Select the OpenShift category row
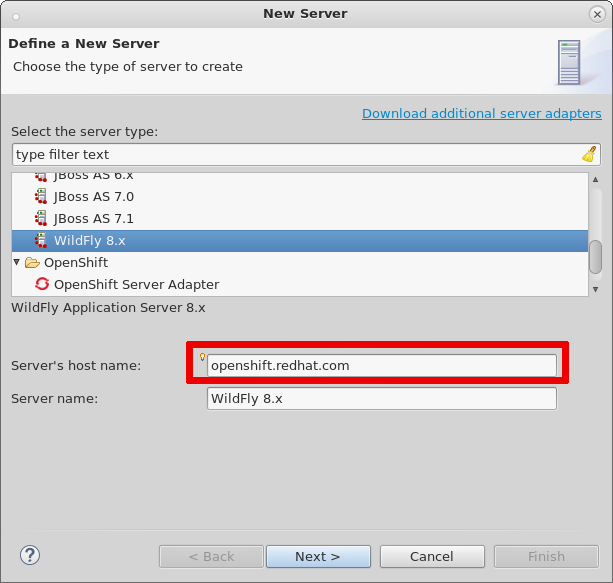 (300, 262)
